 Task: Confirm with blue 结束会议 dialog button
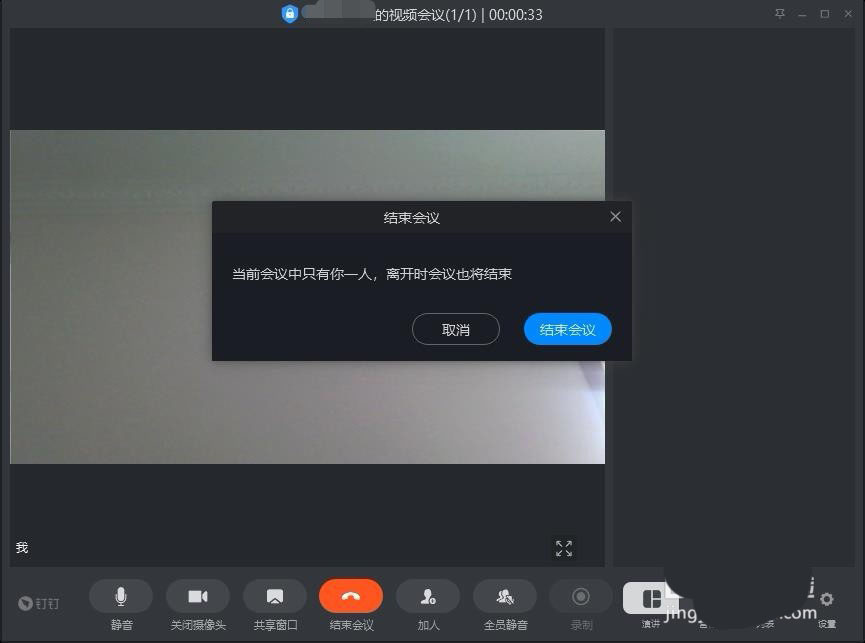tap(568, 329)
